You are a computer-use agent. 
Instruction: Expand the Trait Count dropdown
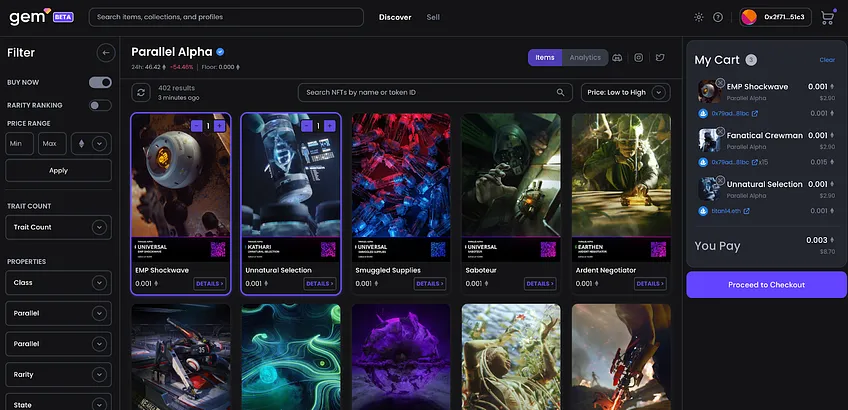pos(58,227)
